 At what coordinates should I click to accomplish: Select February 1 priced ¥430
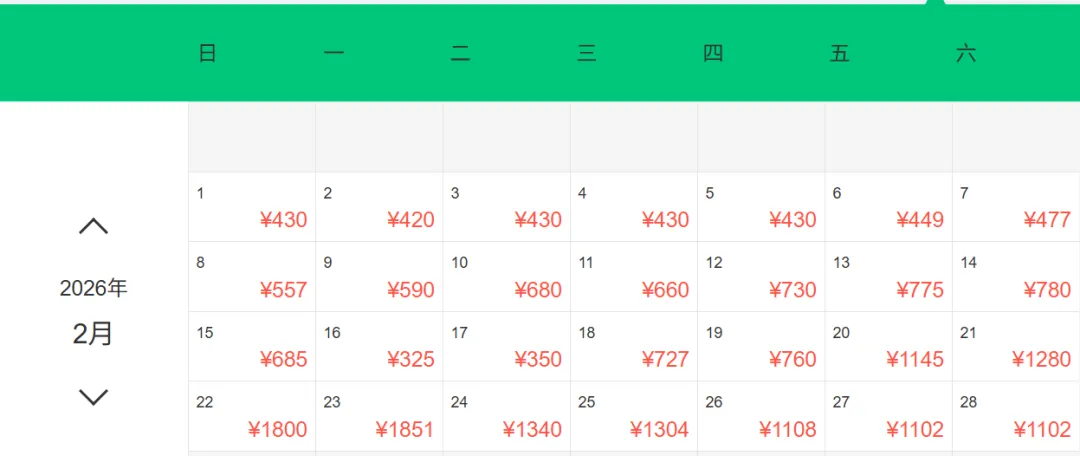coord(252,207)
